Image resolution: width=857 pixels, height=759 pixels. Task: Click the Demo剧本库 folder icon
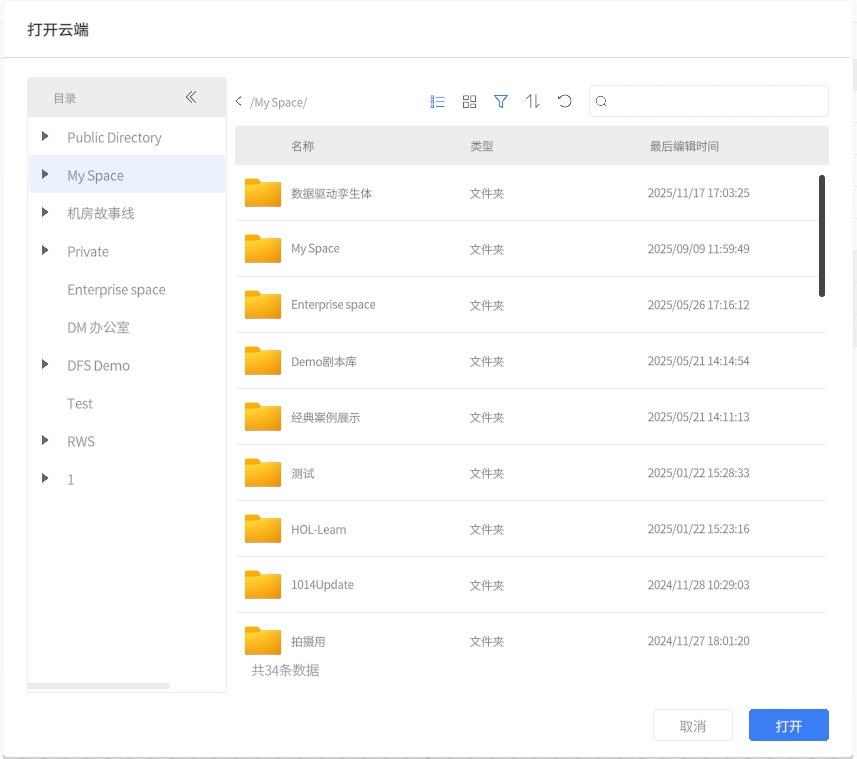(263, 361)
